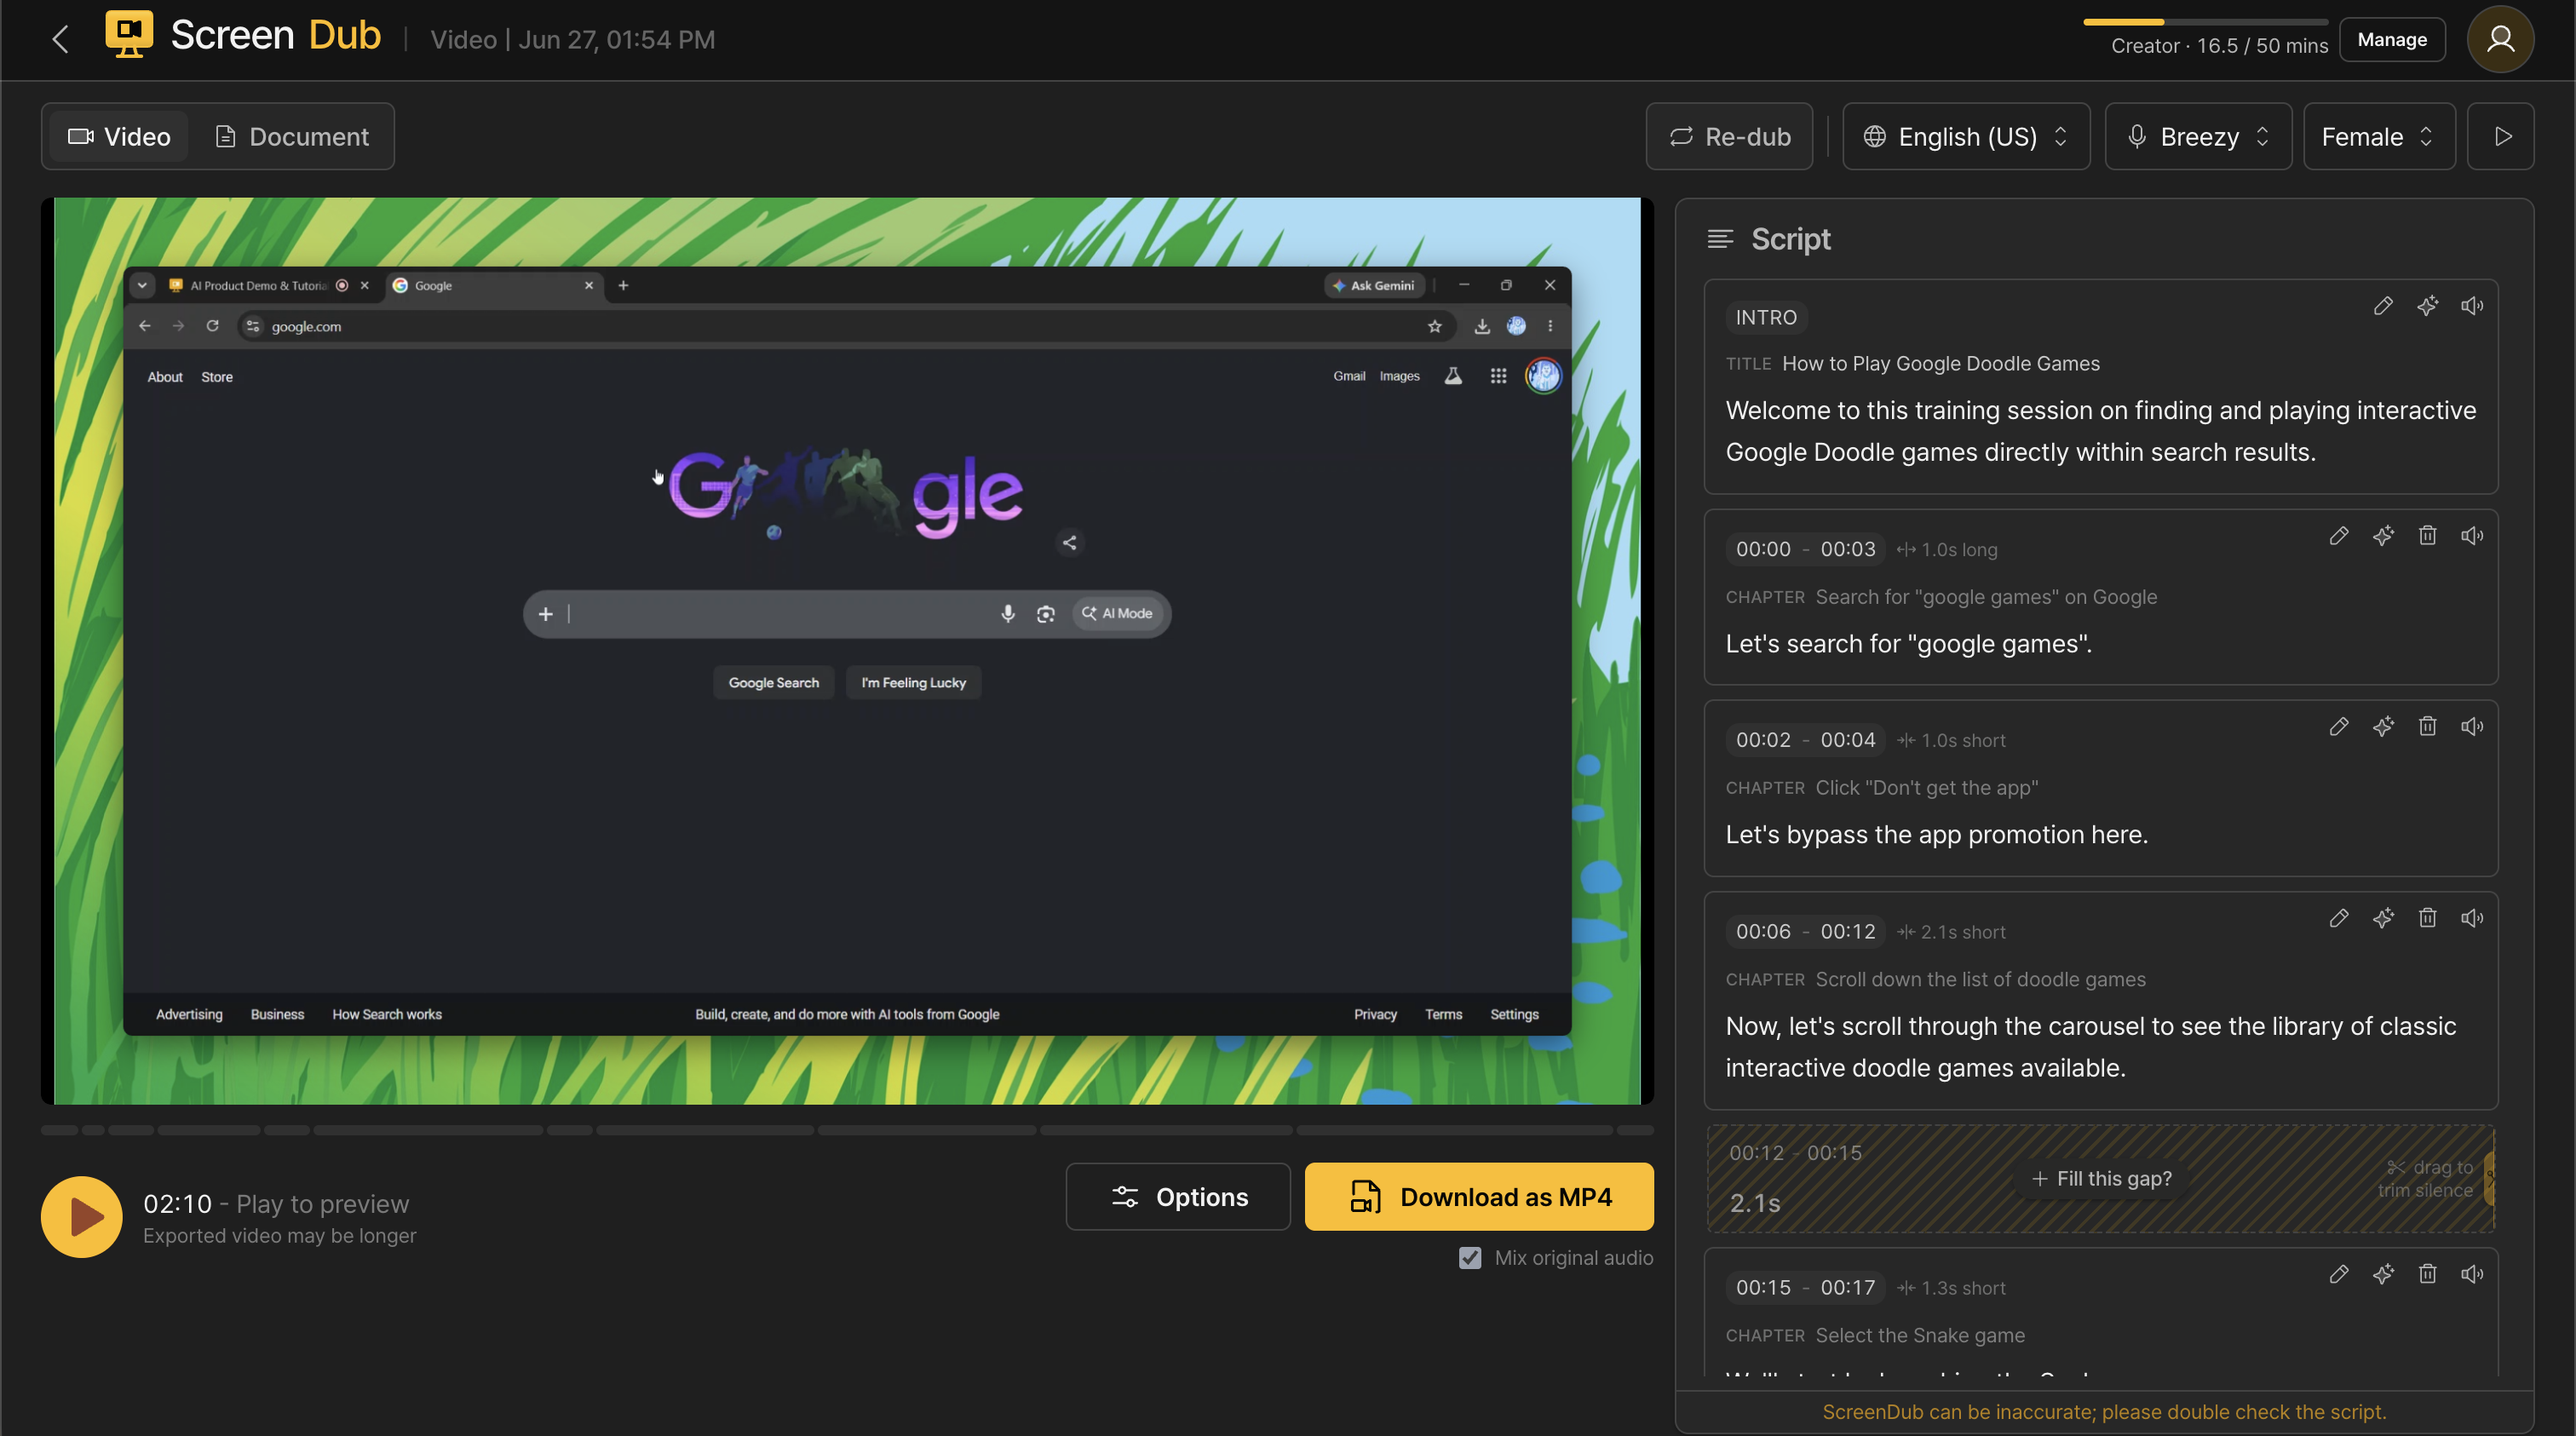Viewport: 2576px width, 1436px height.
Task: Switch to the Video tab
Action: tap(118, 137)
